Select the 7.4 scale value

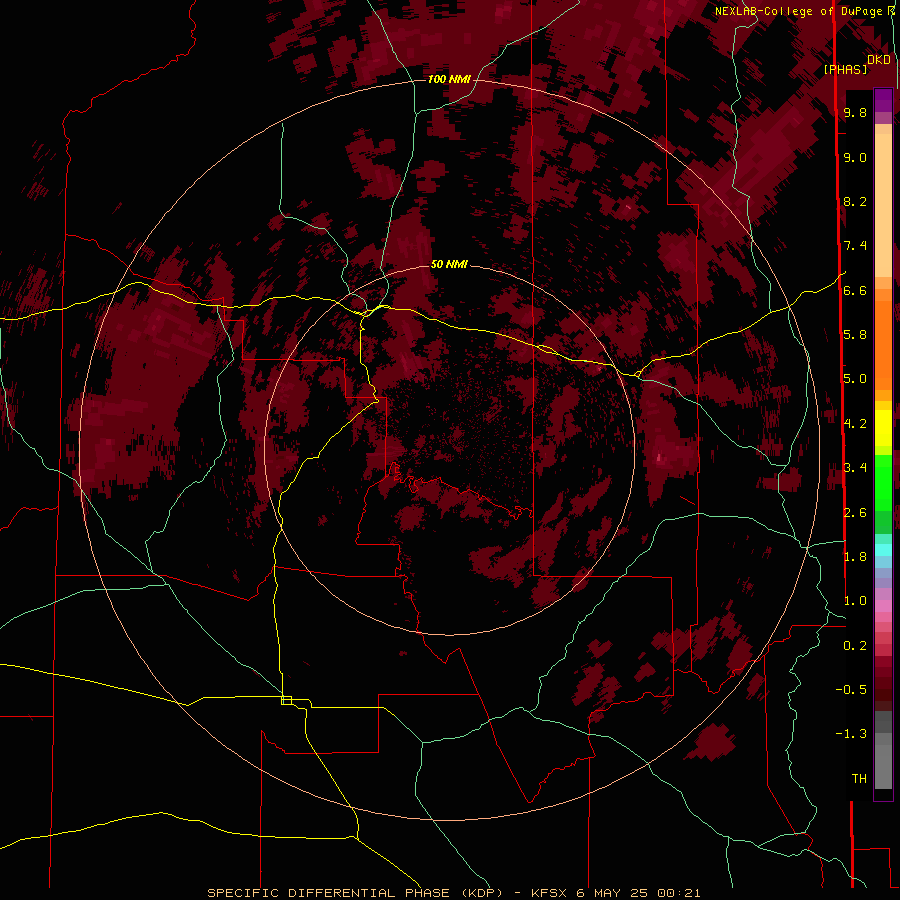[x=855, y=246]
